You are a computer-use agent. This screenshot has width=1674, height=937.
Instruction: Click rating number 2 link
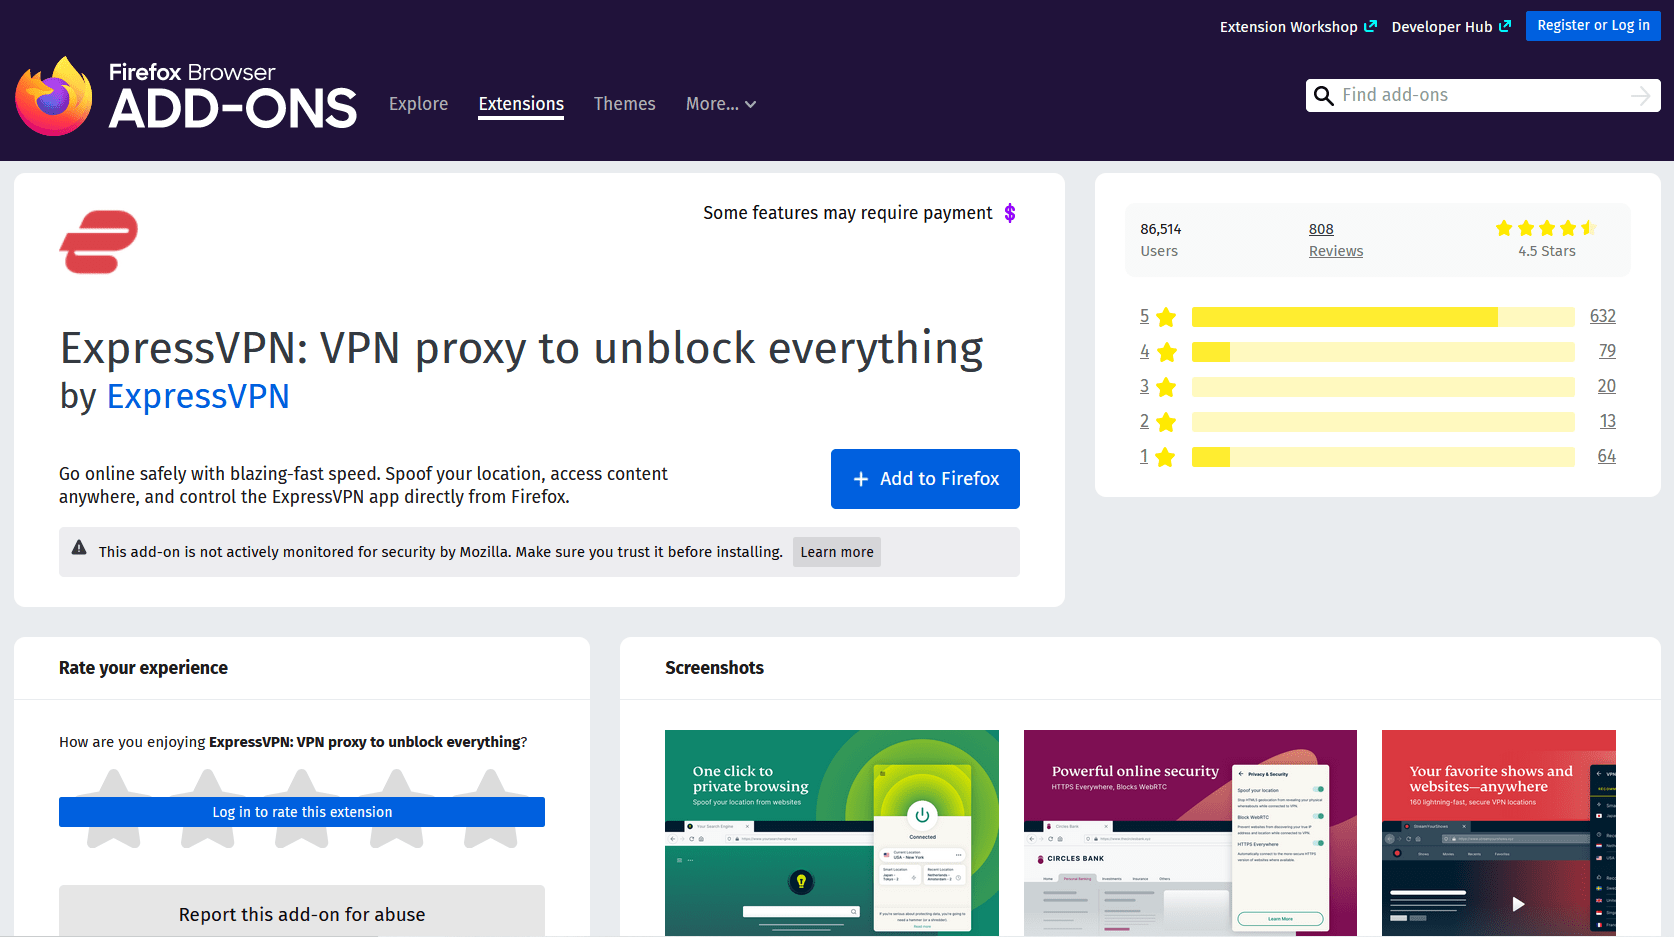[x=1144, y=421]
